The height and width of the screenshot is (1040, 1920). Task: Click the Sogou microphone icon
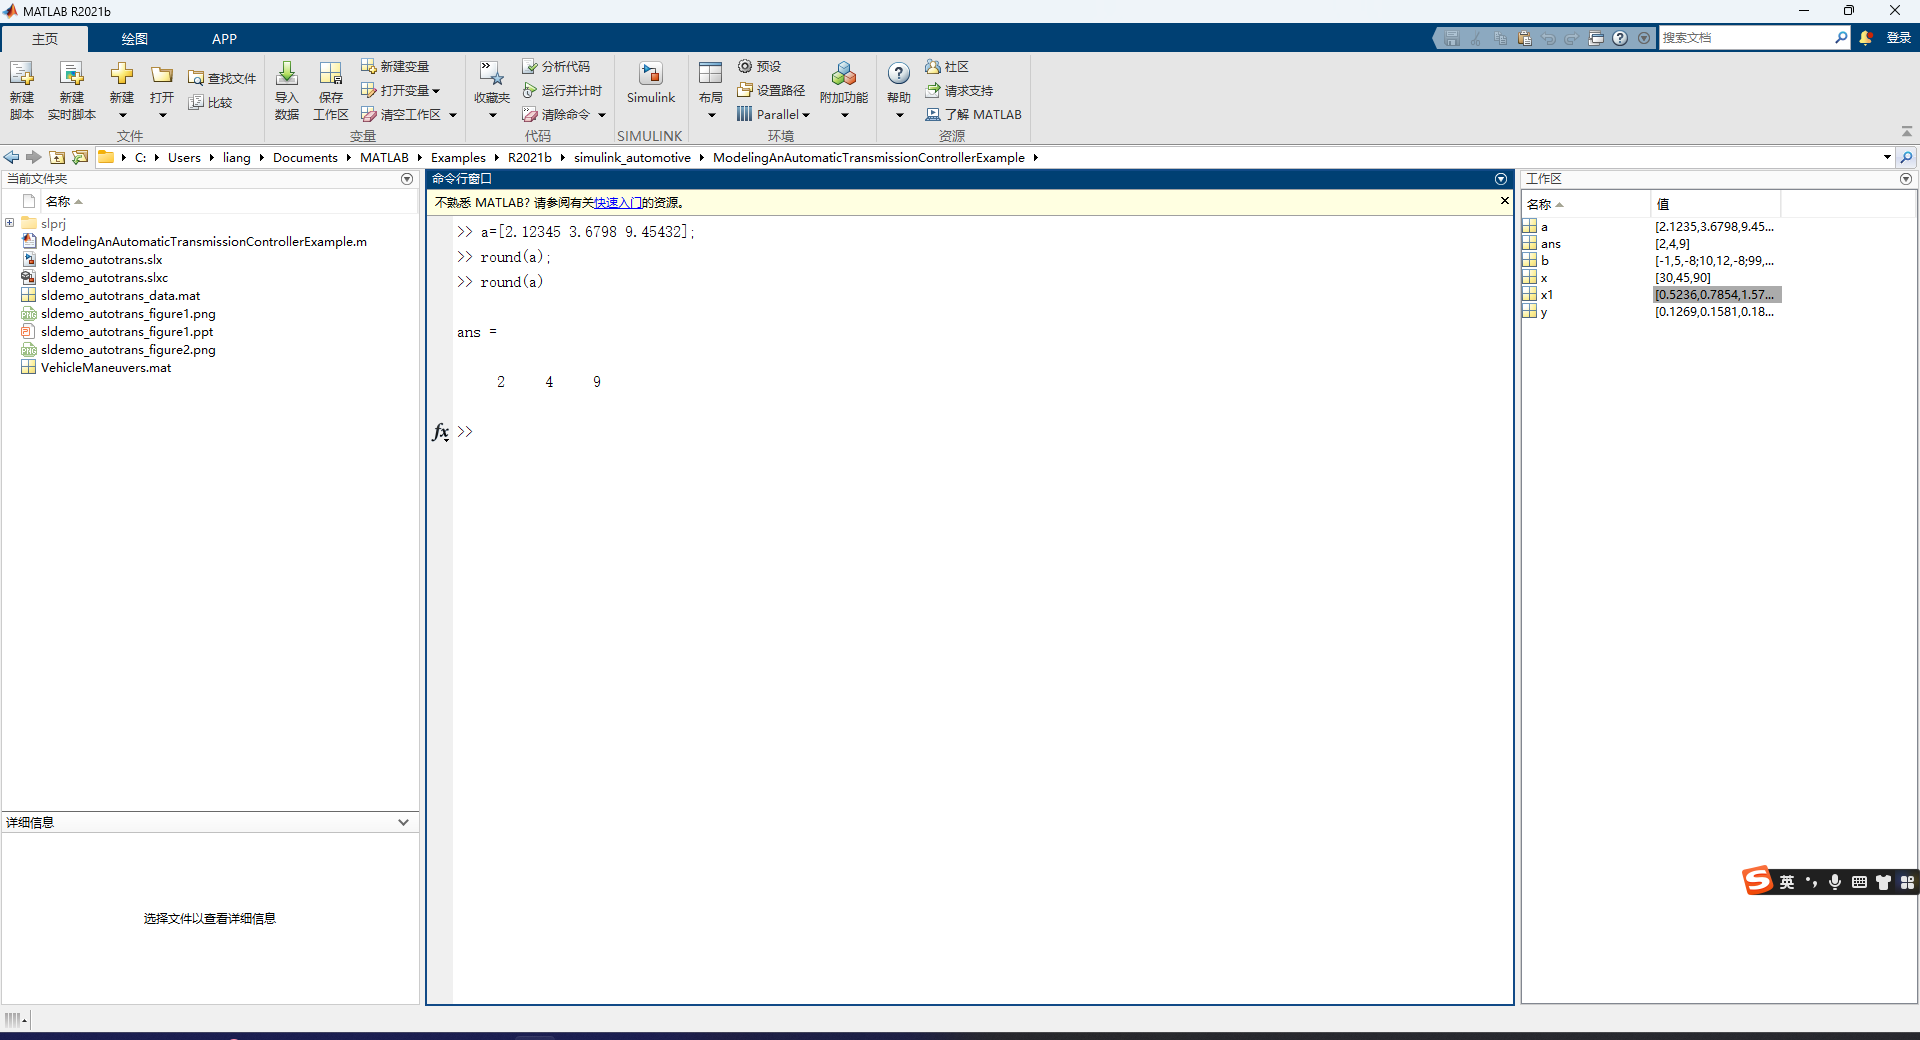(1835, 882)
